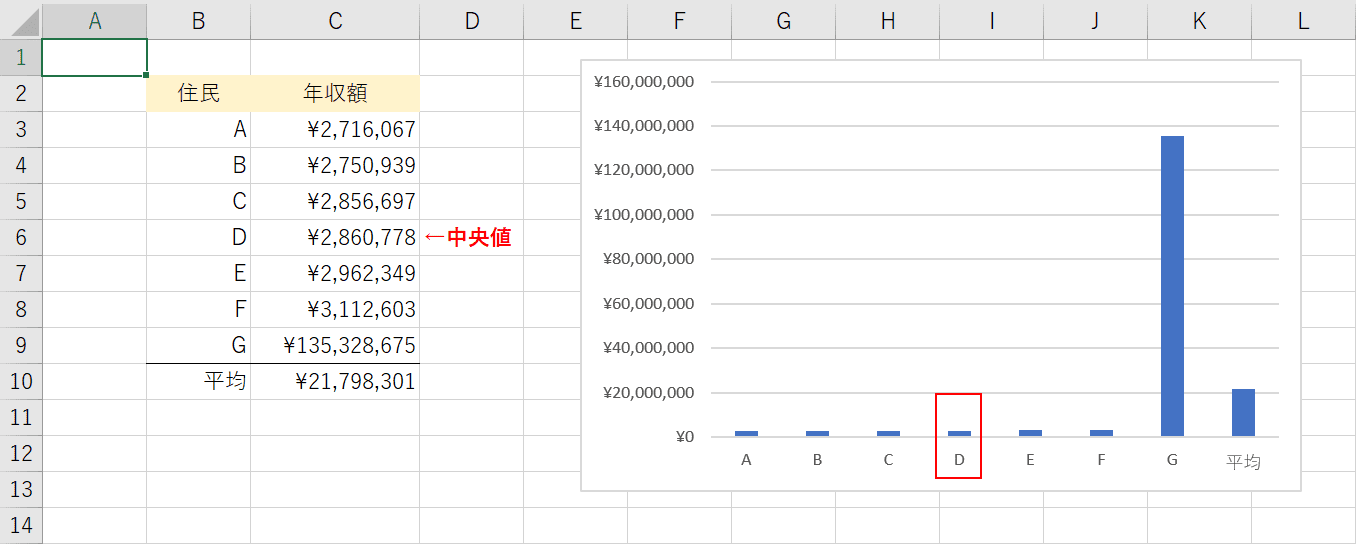Screen dimensions: 1356x544
Task: Select column F header
Action: click(x=679, y=21)
